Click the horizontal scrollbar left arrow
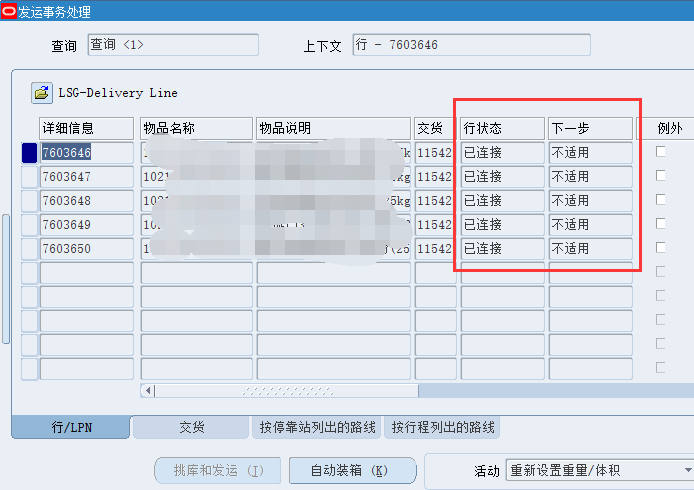The width and height of the screenshot is (694, 490). tap(148, 390)
